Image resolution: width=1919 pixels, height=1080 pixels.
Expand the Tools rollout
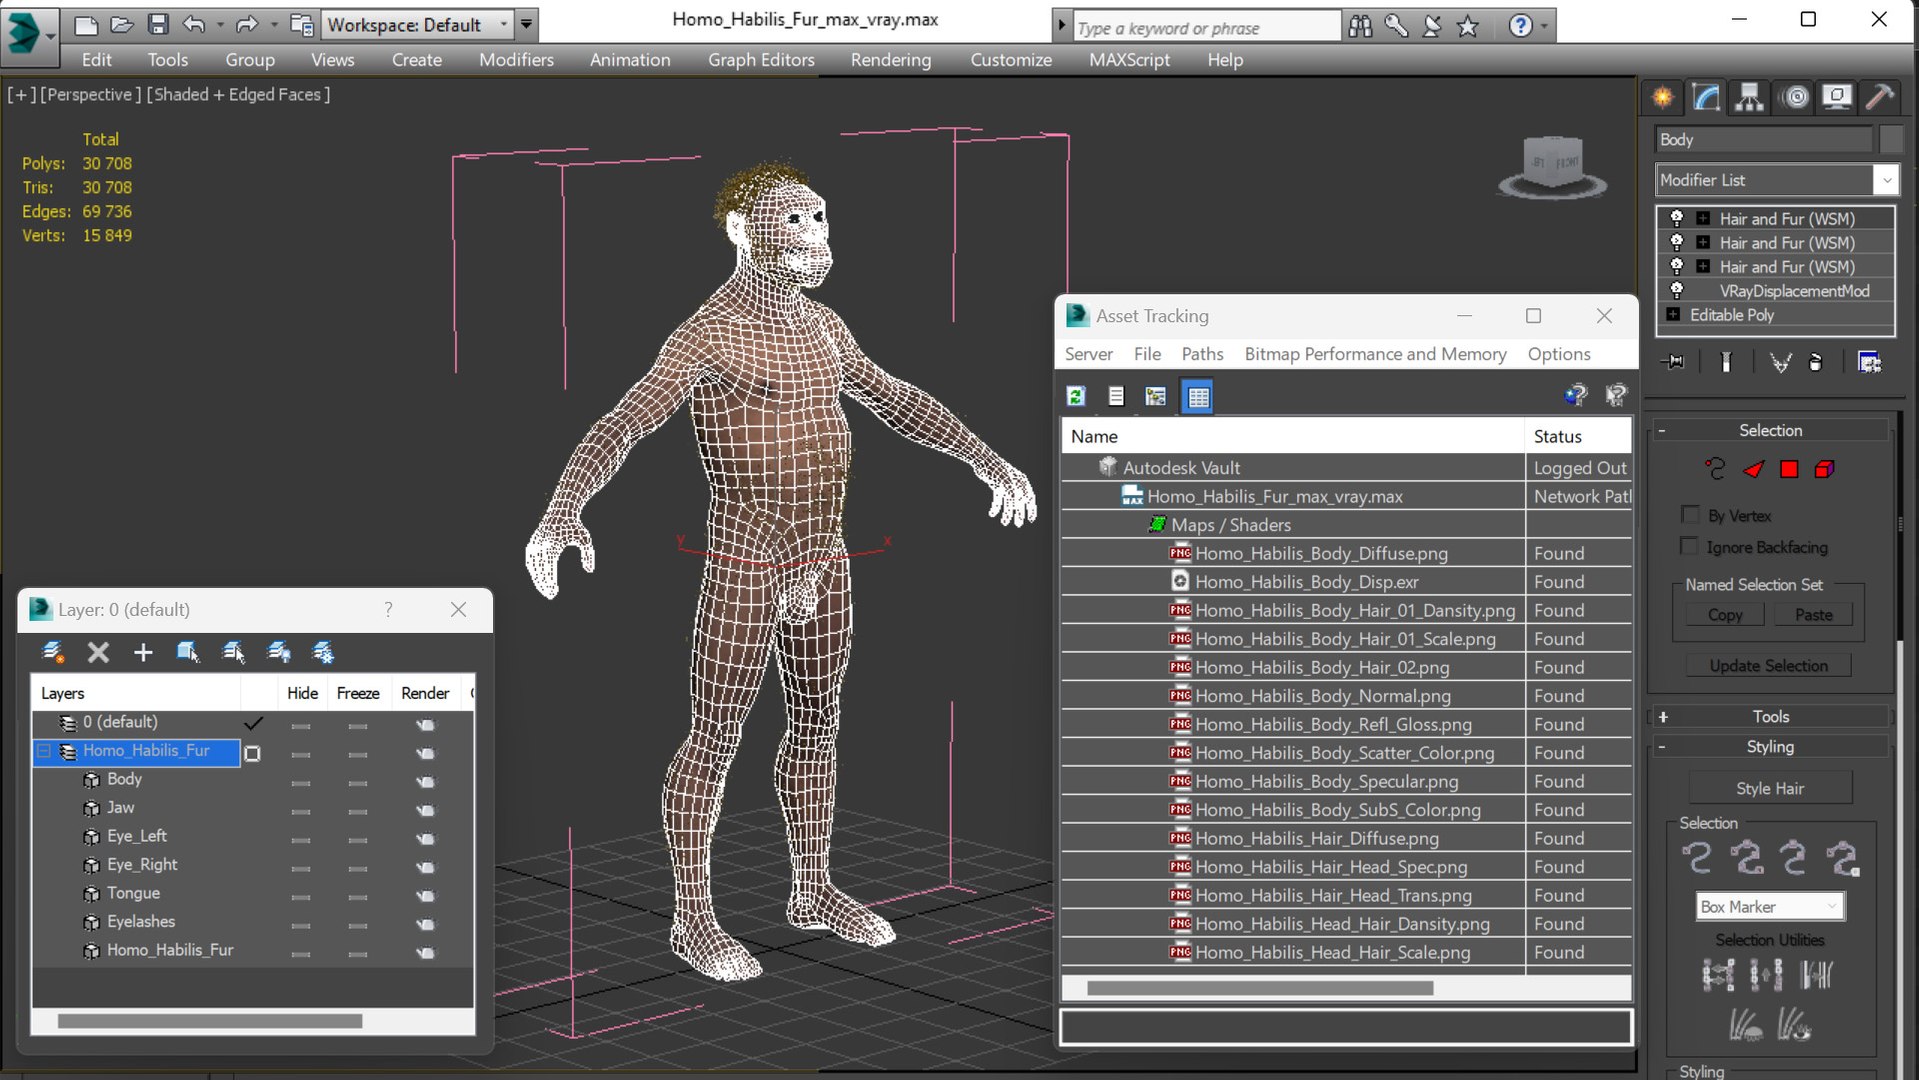1769,716
